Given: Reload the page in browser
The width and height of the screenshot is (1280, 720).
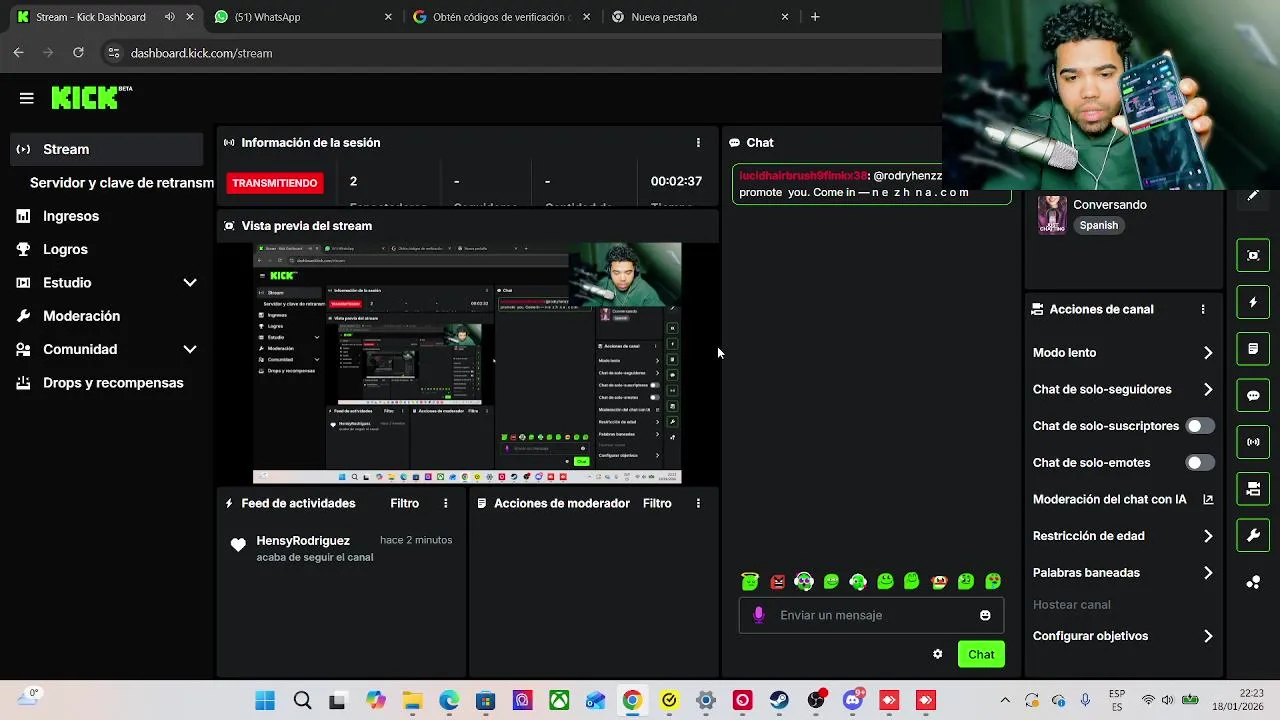Looking at the screenshot, I should pos(78,53).
